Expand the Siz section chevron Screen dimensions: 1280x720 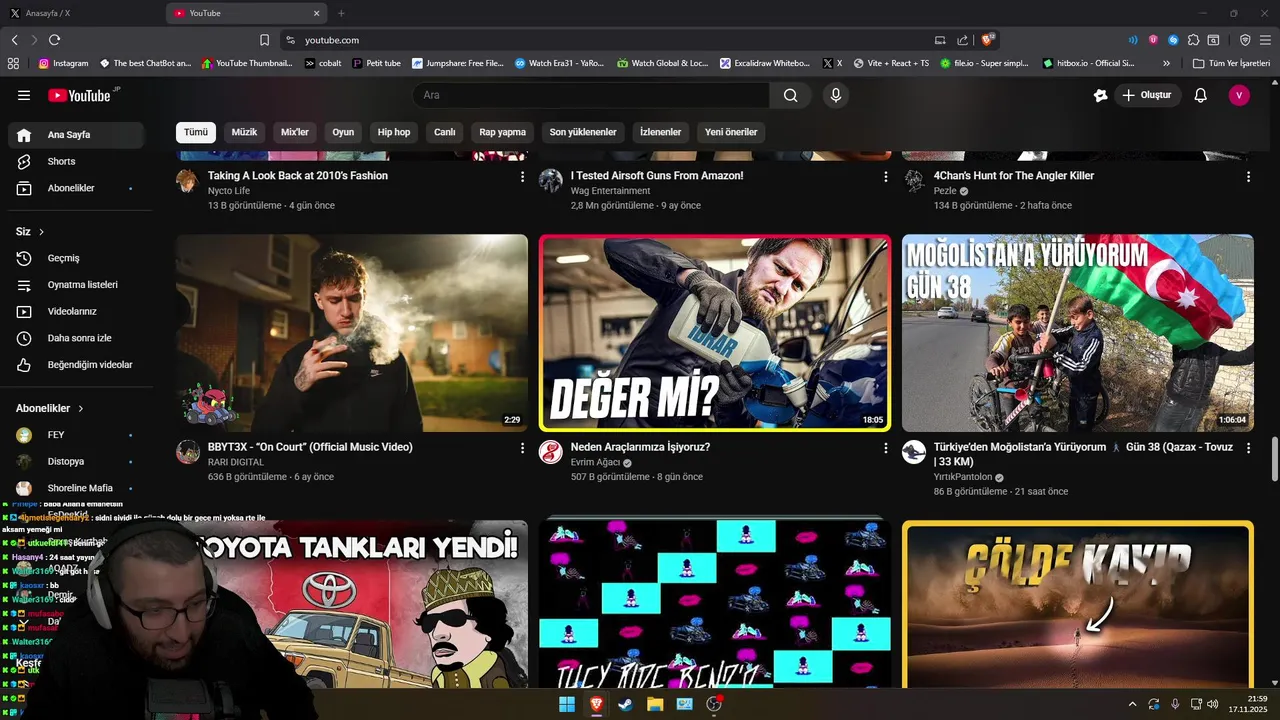pos(41,232)
